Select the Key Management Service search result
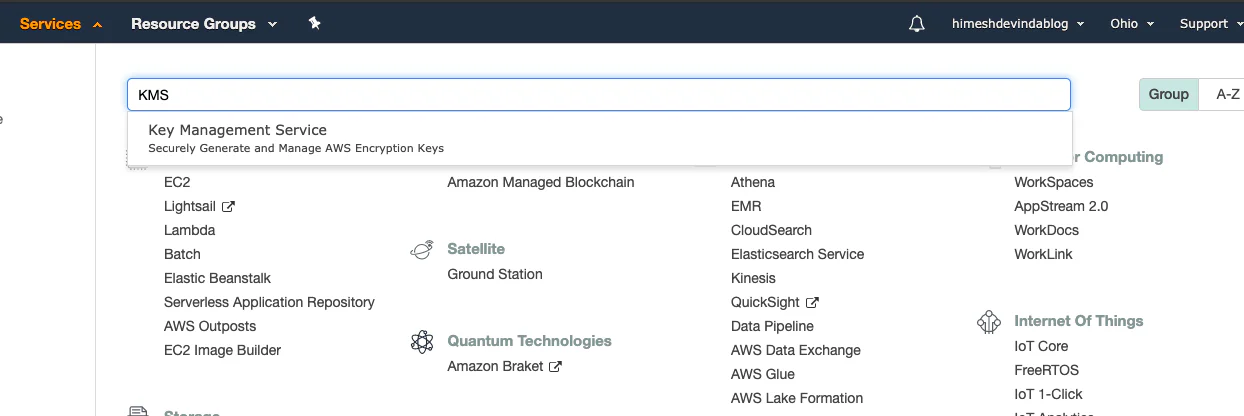The image size is (1244, 416). (x=600, y=138)
